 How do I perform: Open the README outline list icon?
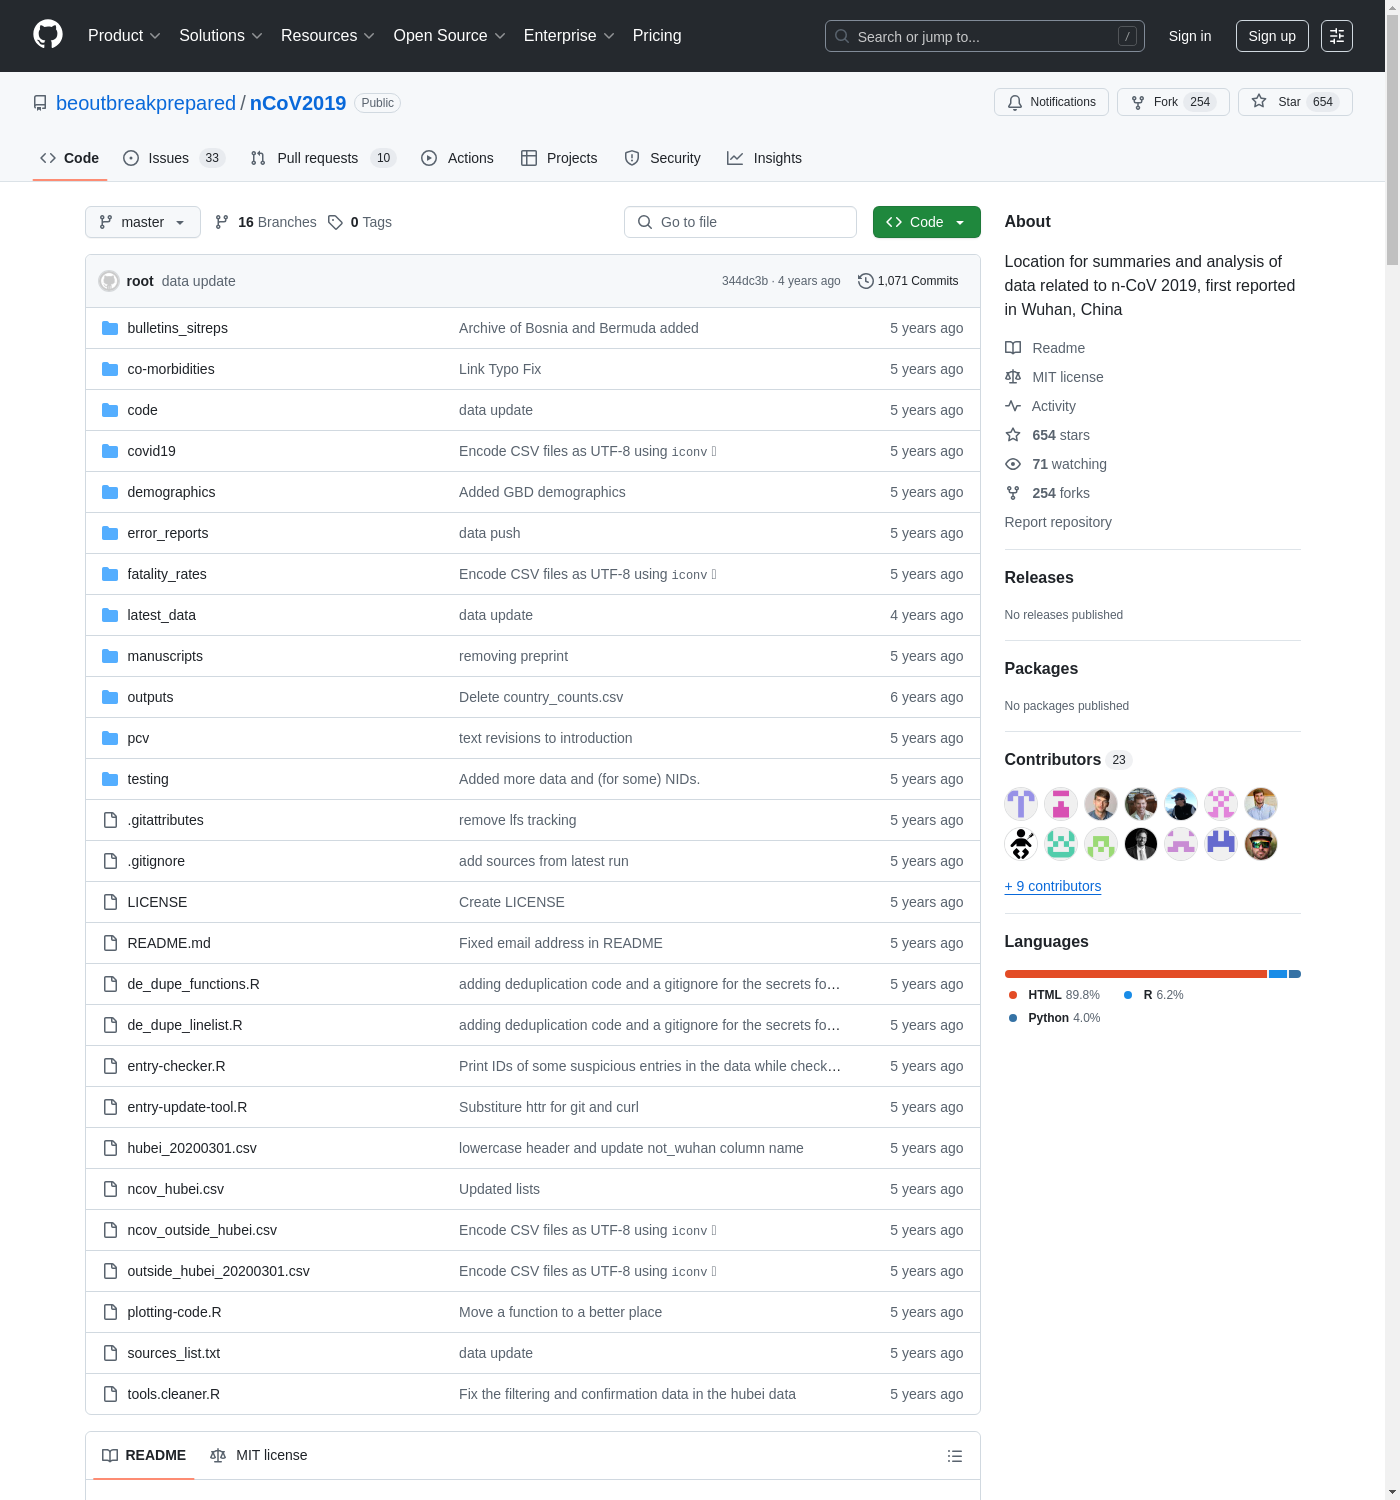[954, 1456]
